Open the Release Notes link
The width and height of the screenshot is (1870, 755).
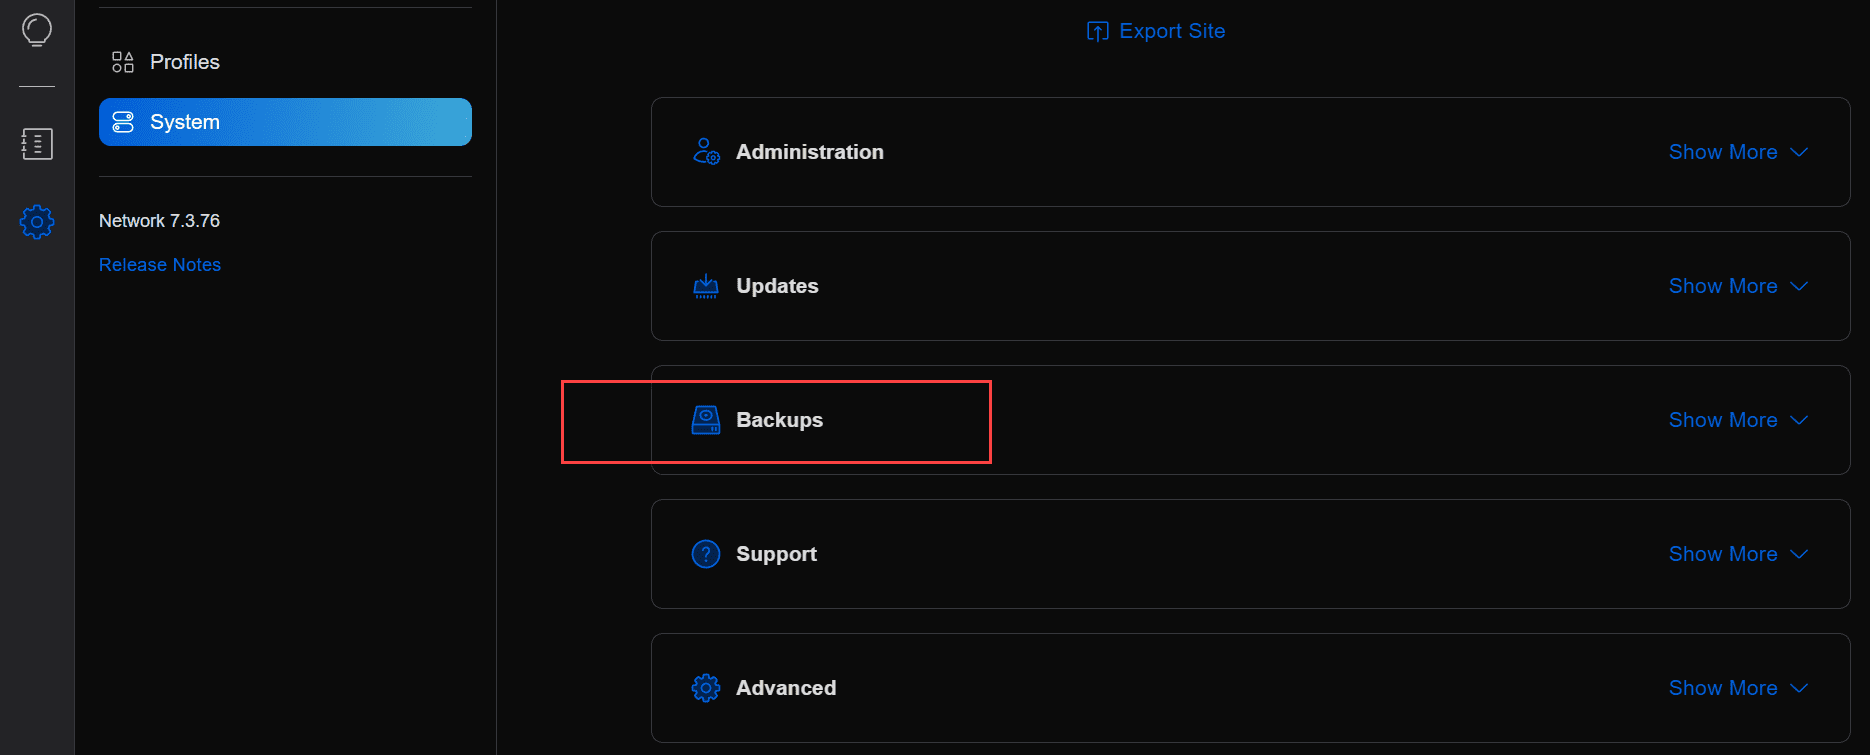click(x=160, y=265)
